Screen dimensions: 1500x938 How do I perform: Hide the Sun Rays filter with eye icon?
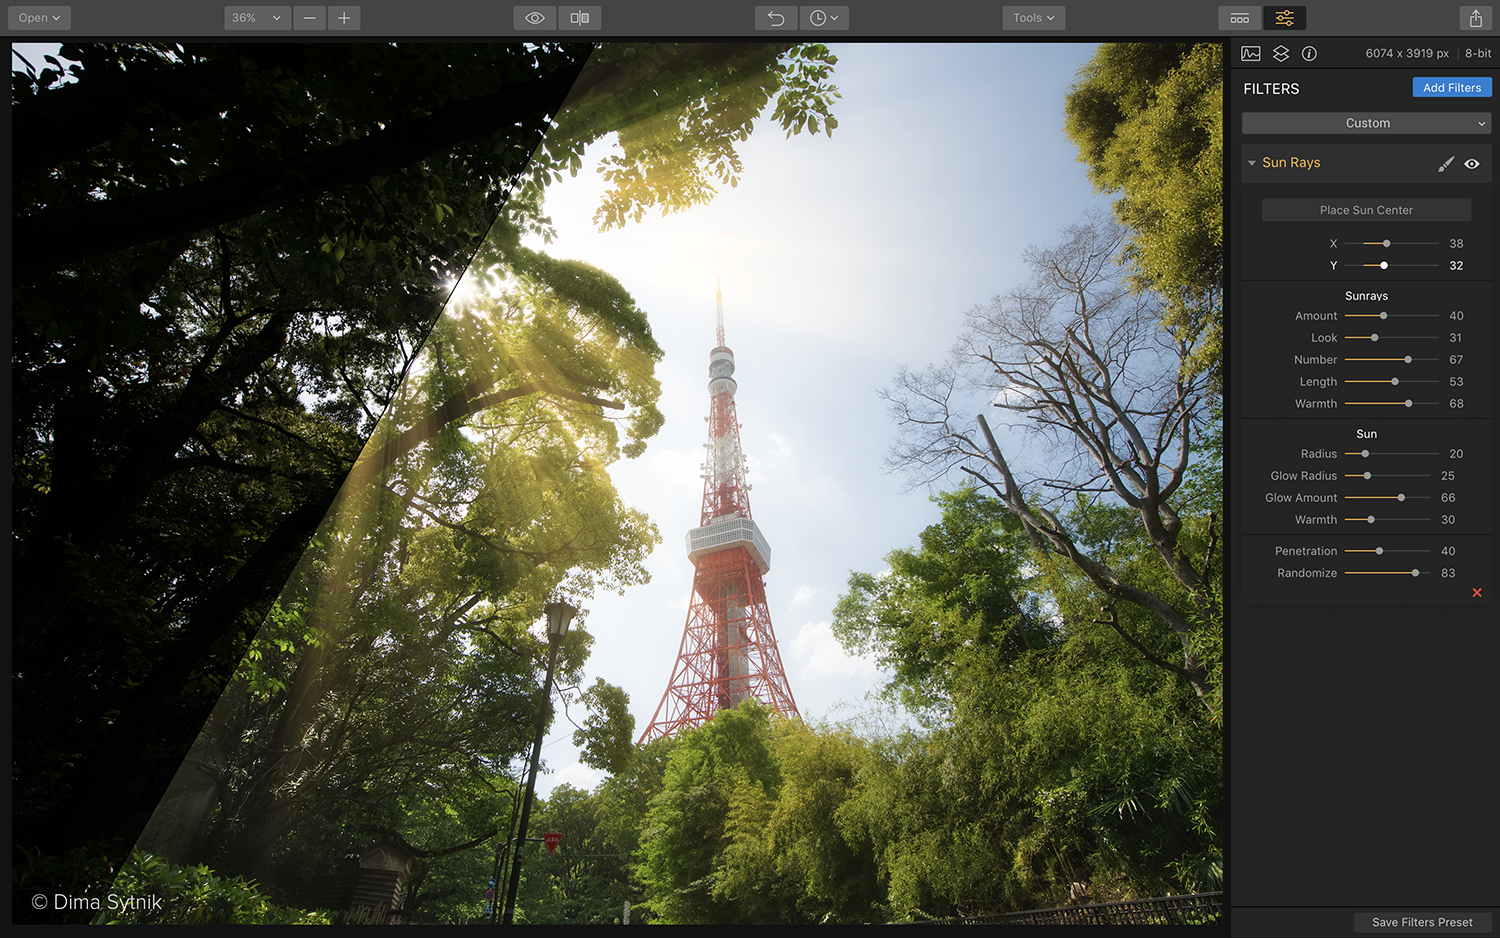tap(1472, 164)
